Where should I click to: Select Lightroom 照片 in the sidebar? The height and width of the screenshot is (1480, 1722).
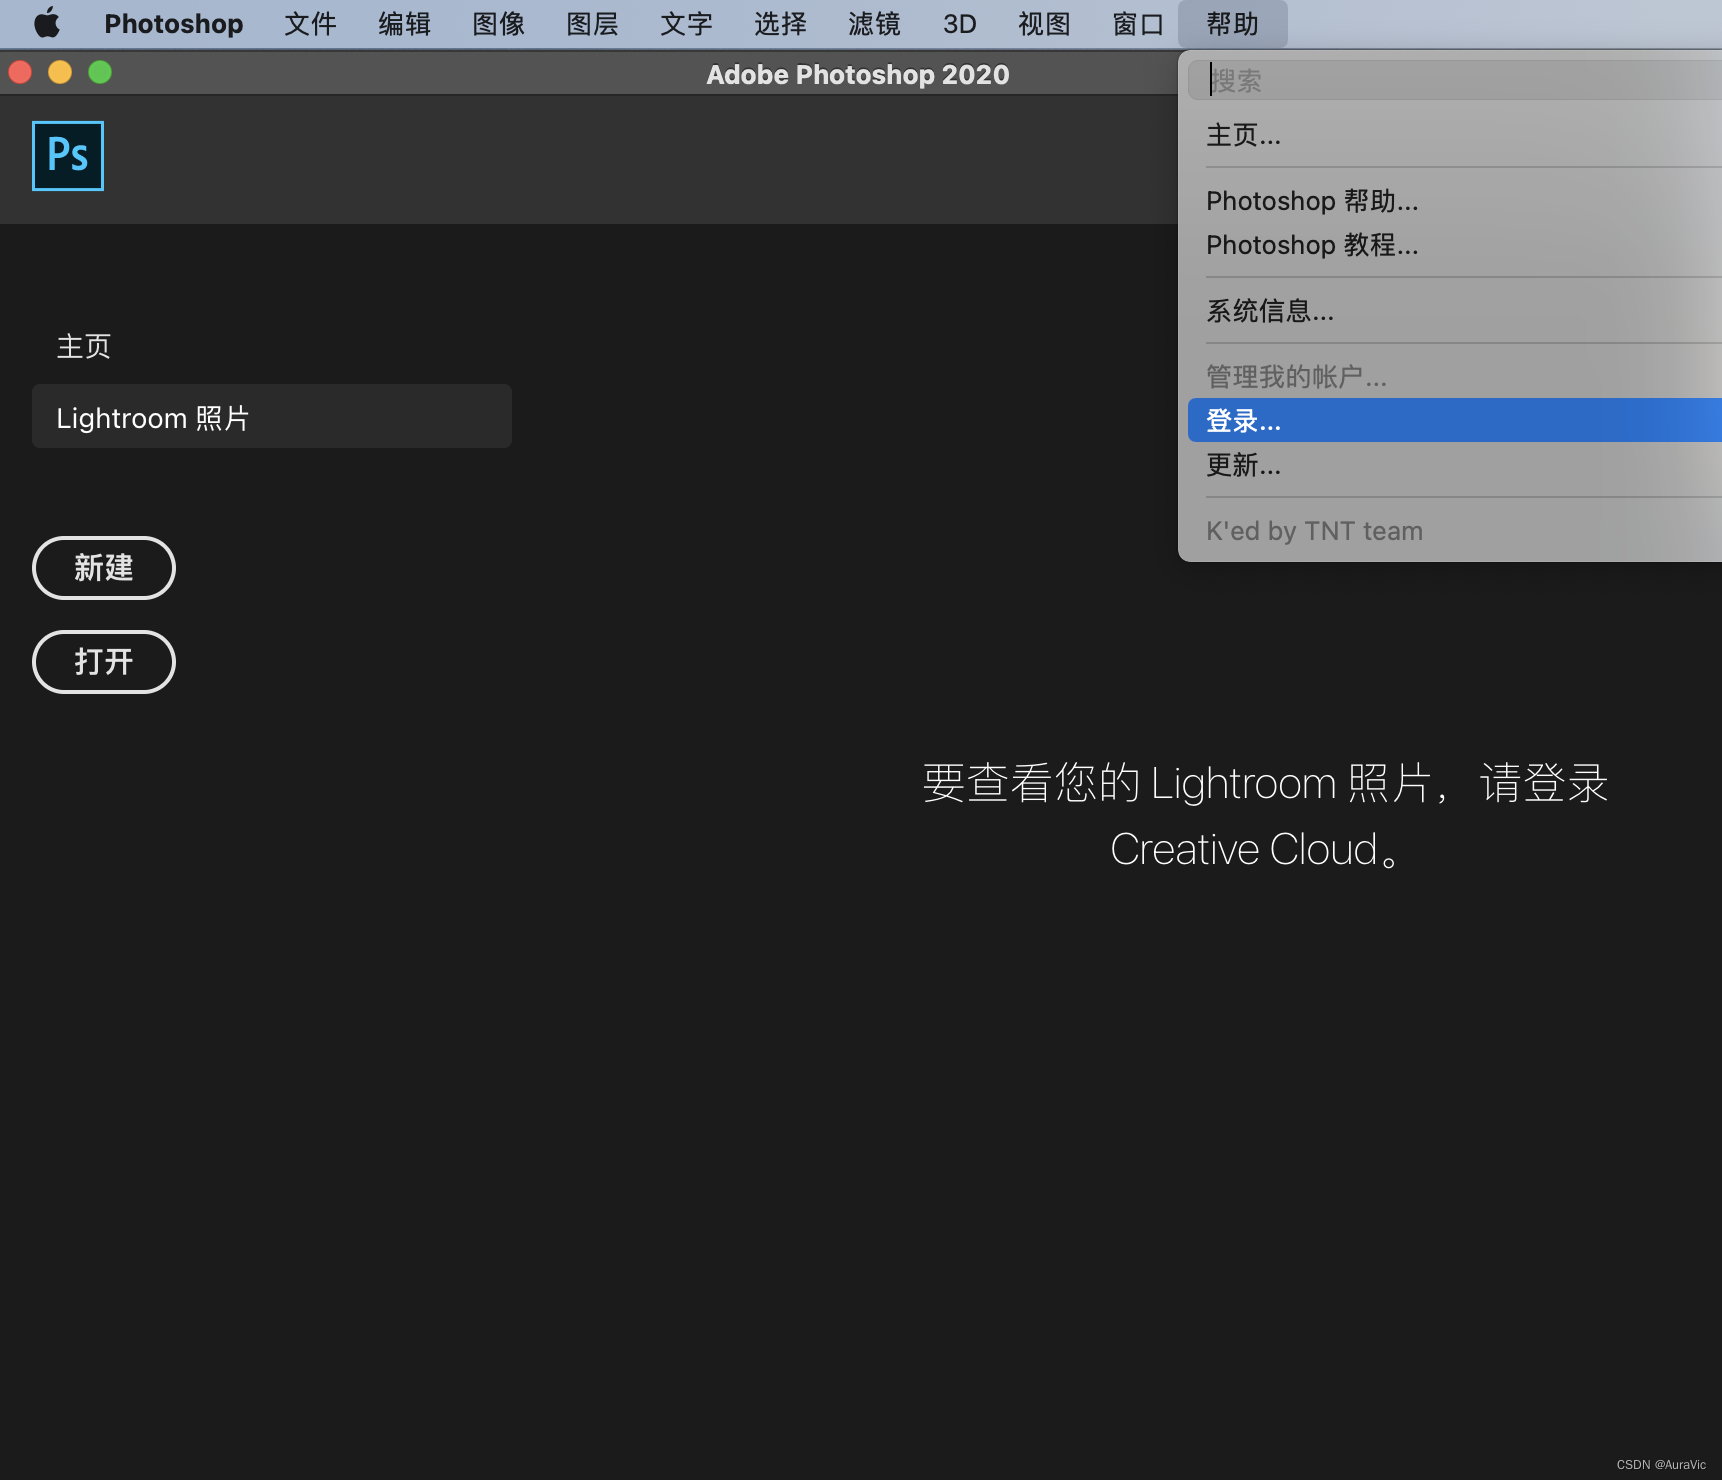point(272,417)
